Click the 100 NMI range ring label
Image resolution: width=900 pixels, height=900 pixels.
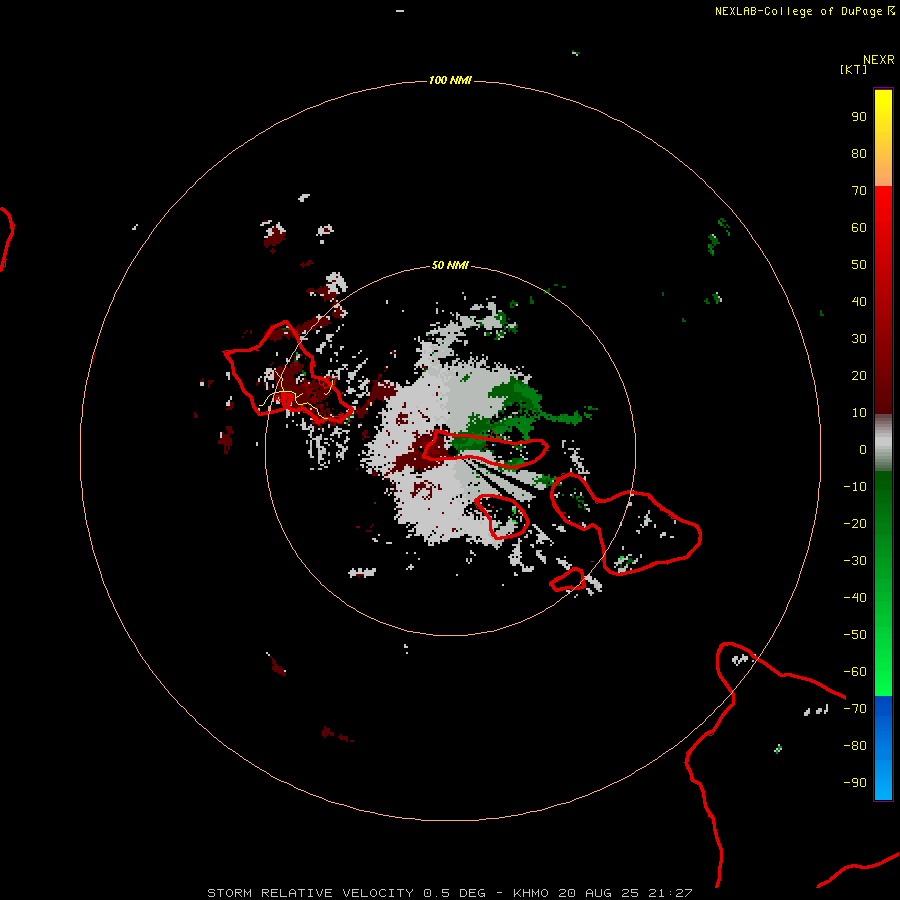(x=450, y=80)
